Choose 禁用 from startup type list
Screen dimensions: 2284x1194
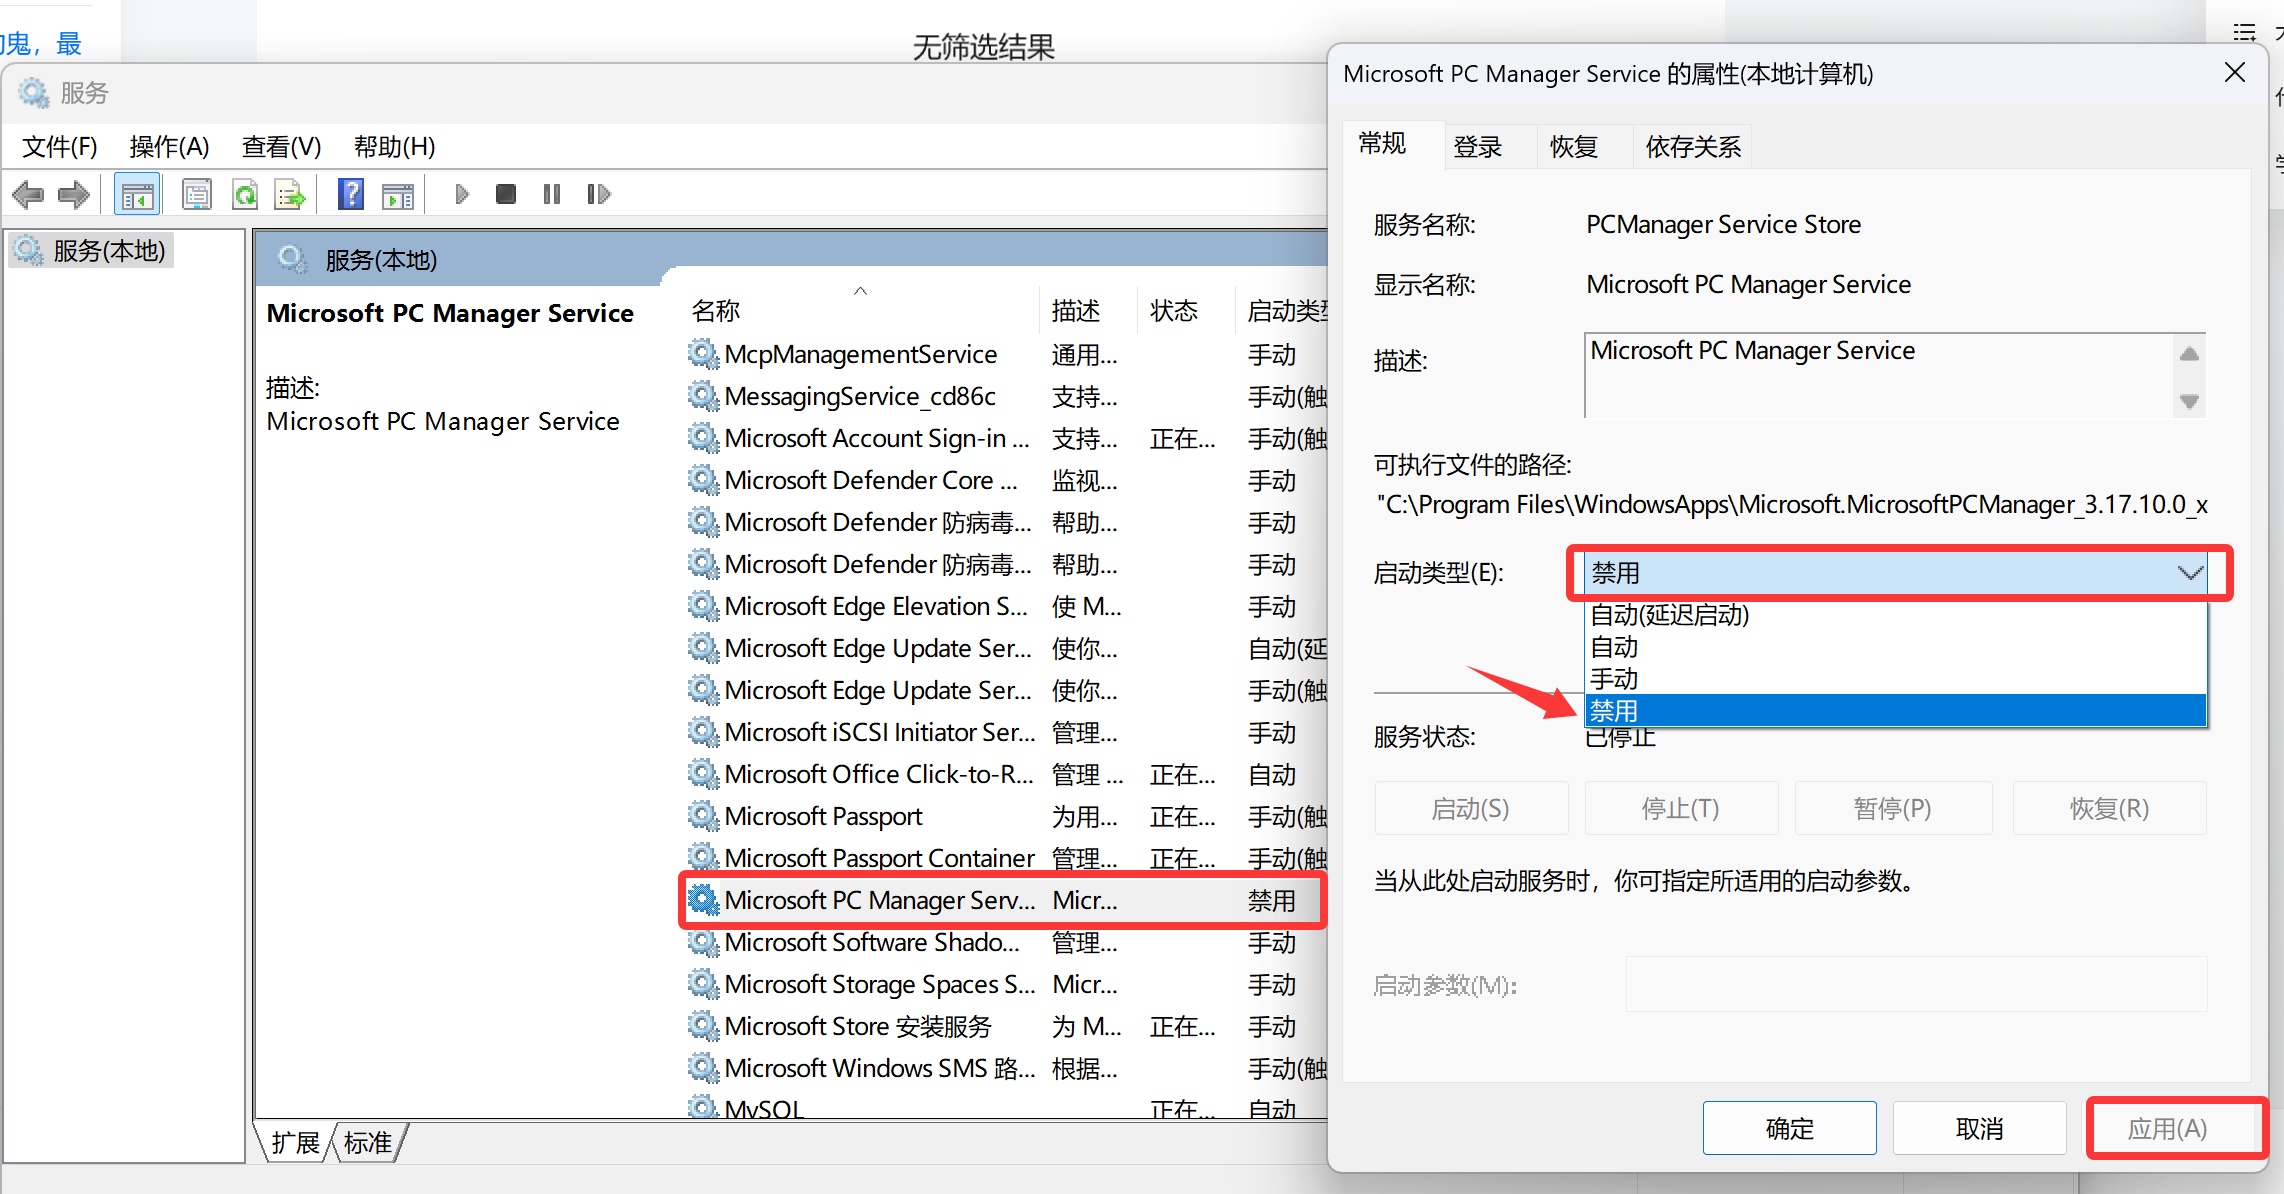point(1895,711)
